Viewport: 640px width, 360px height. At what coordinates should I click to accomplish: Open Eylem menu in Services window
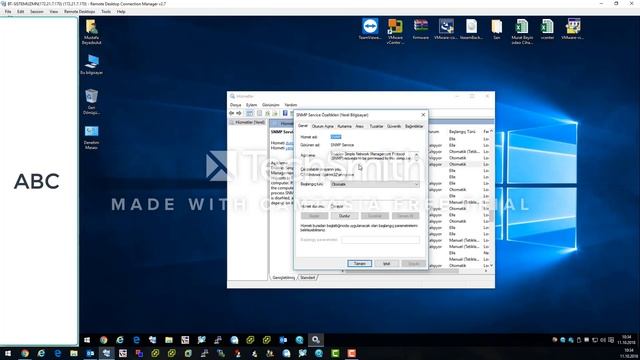click(x=251, y=105)
